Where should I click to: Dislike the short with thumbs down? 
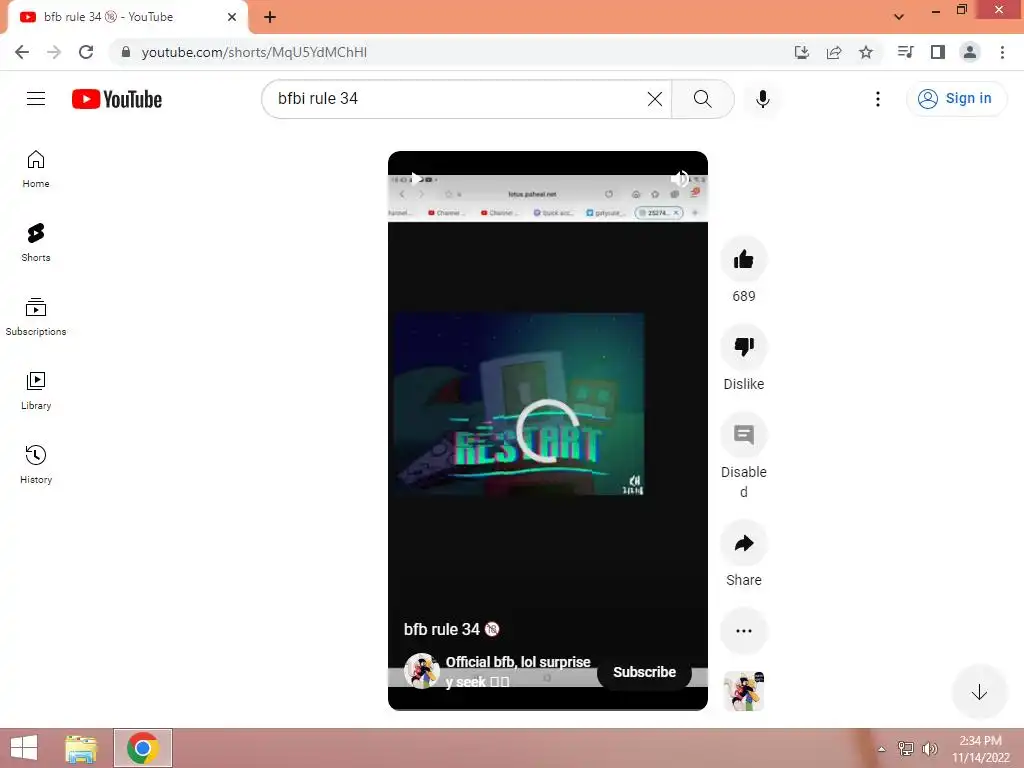(743, 347)
